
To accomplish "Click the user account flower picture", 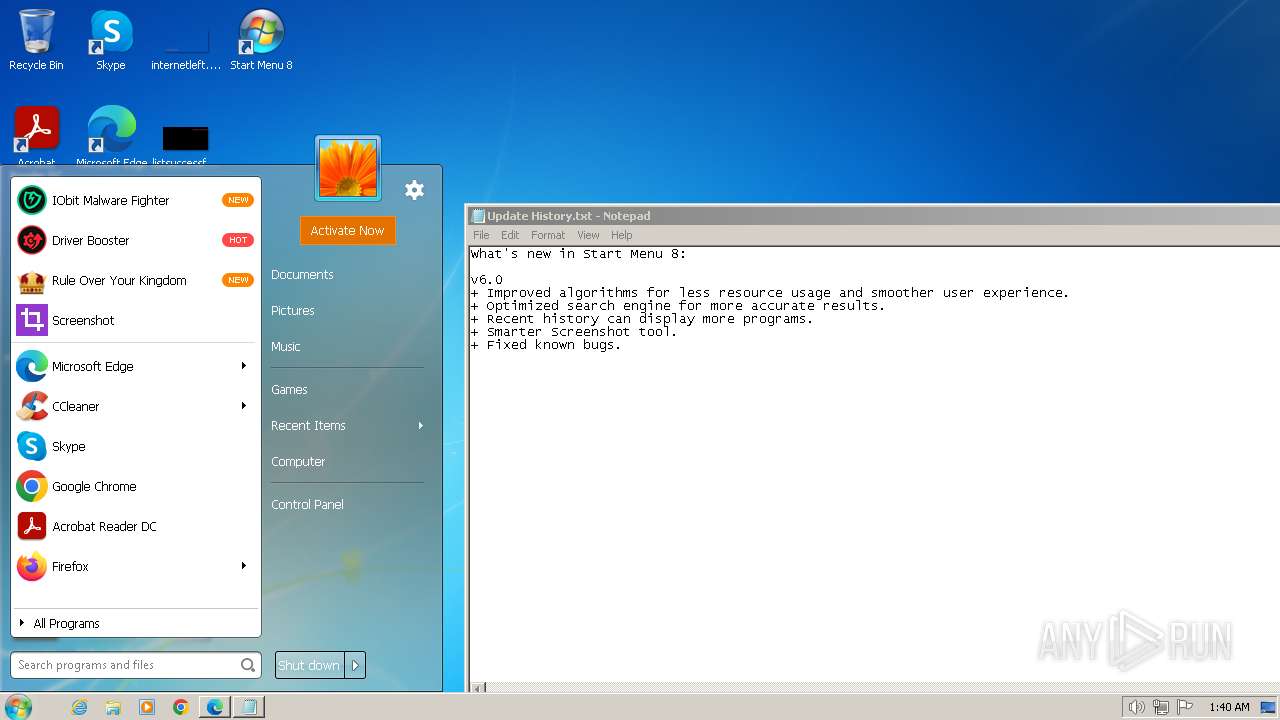I will click(x=348, y=169).
